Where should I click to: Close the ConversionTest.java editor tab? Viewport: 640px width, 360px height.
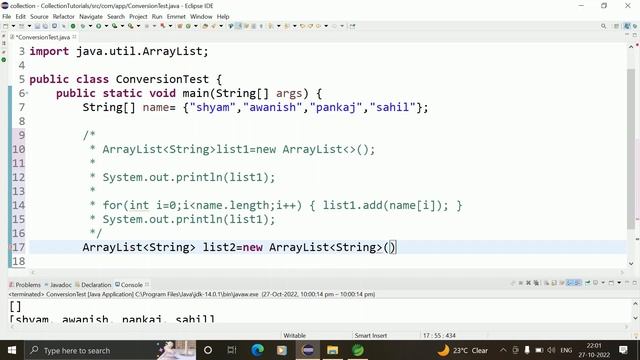click(x=74, y=37)
